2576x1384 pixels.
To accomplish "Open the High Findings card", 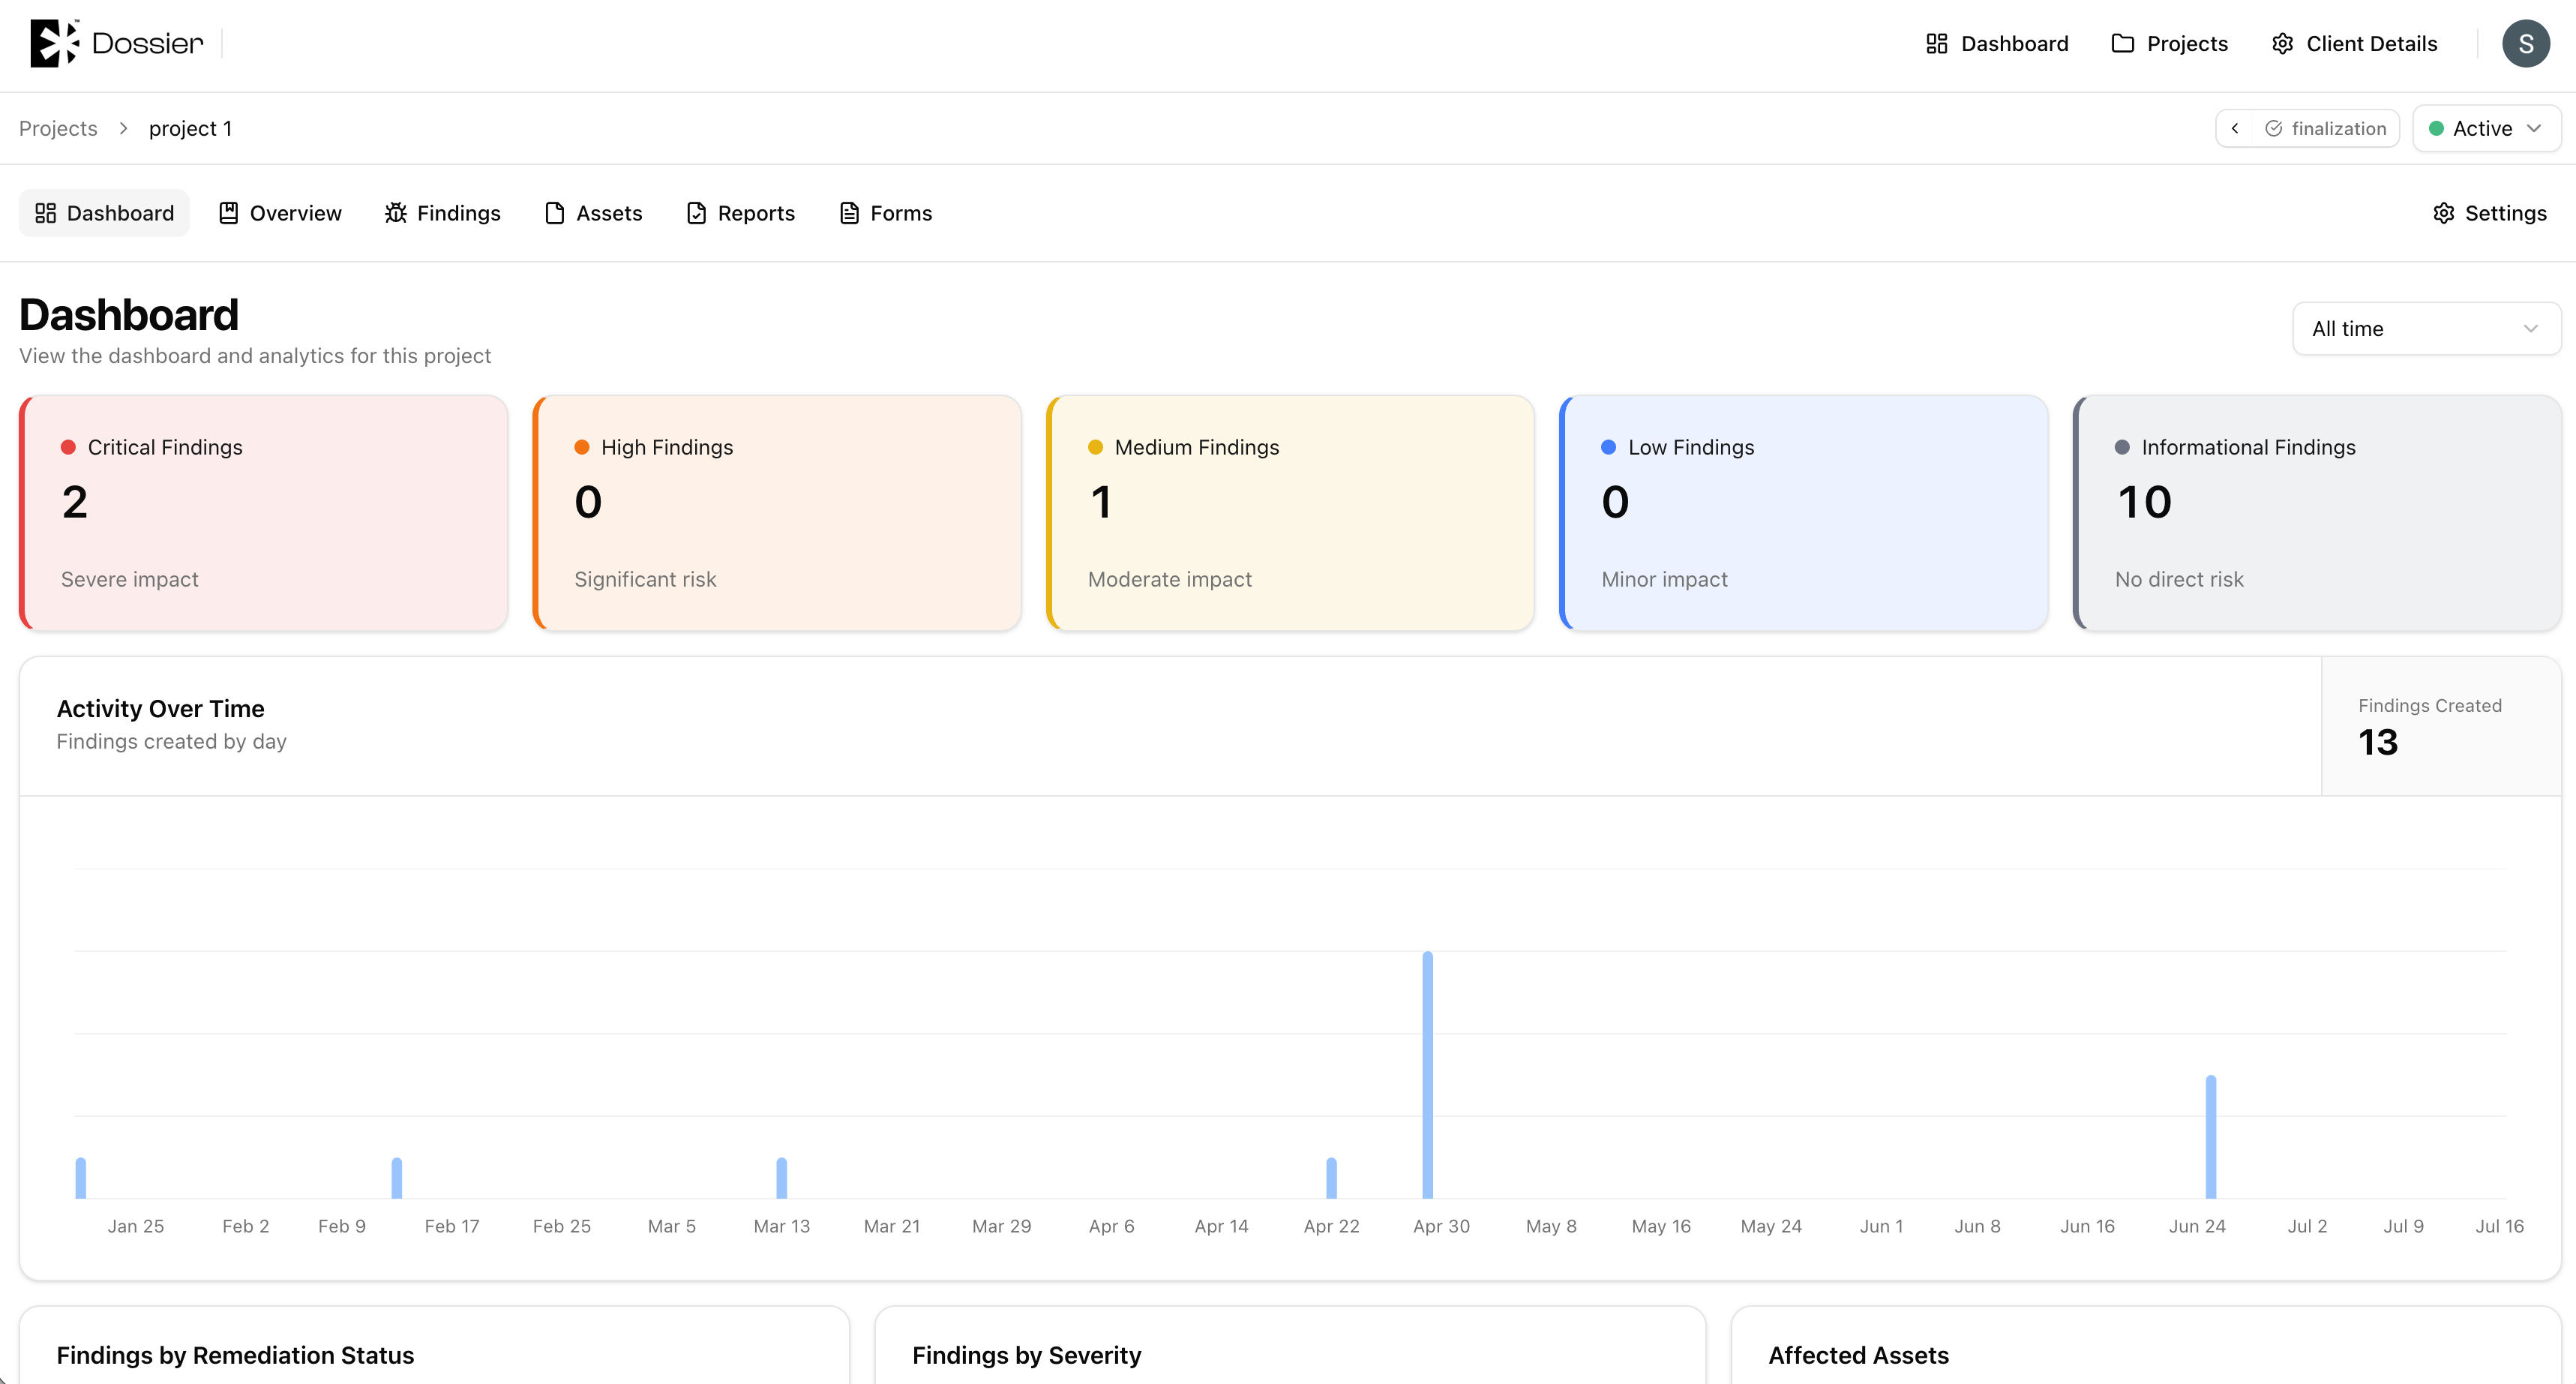I will (x=777, y=513).
